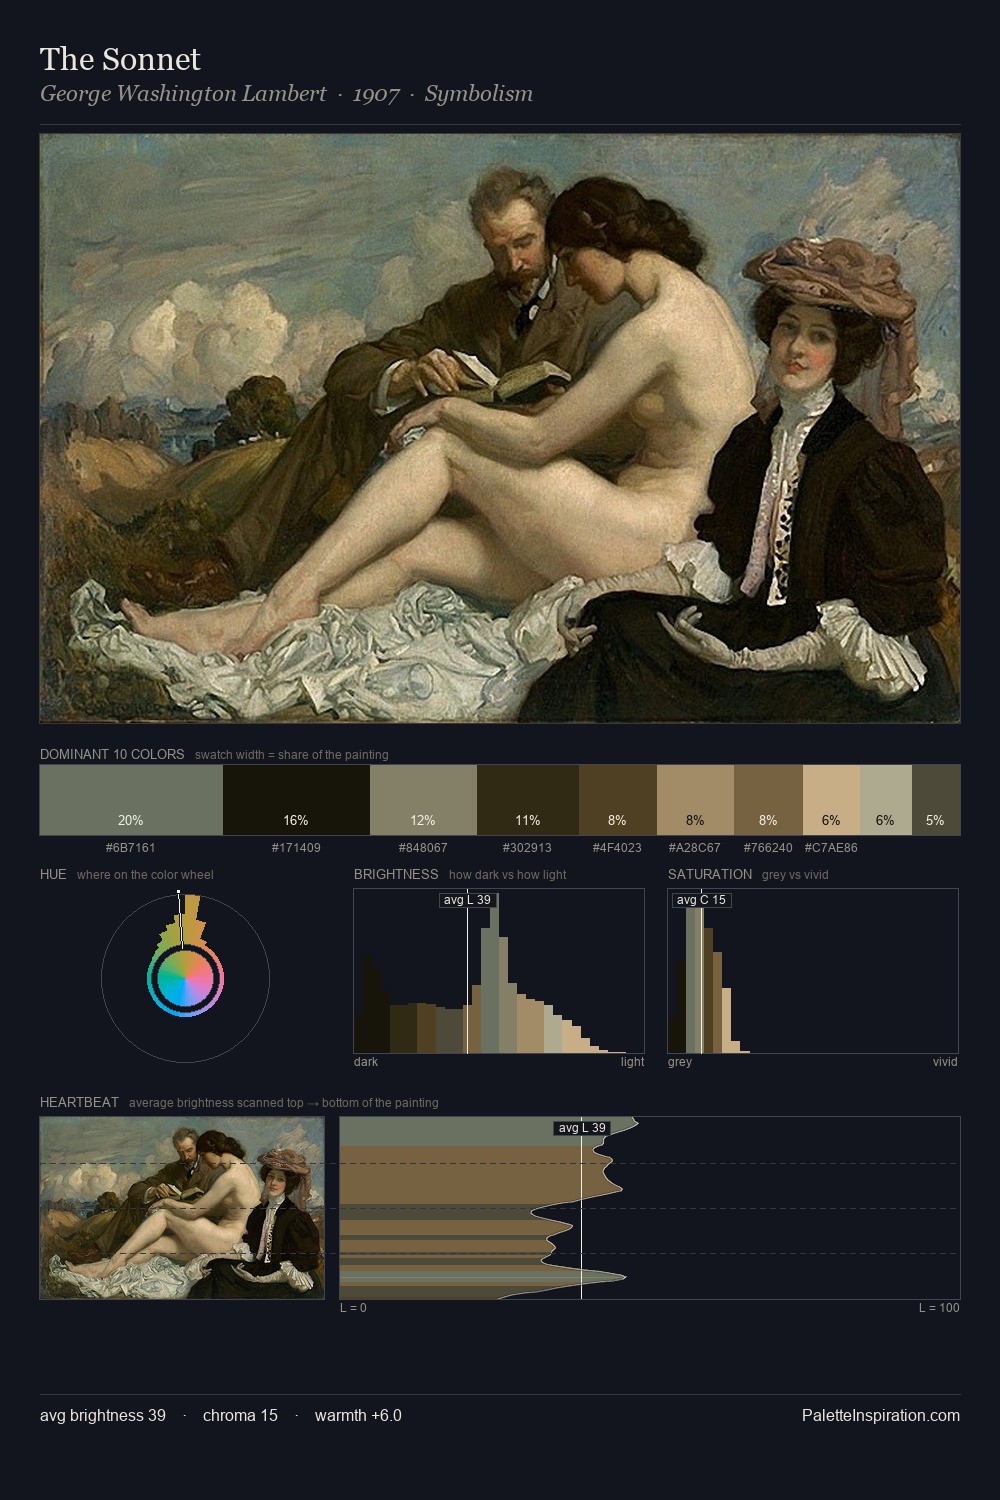Click the hex code #848067
The width and height of the screenshot is (1000, 1500).
(x=423, y=848)
